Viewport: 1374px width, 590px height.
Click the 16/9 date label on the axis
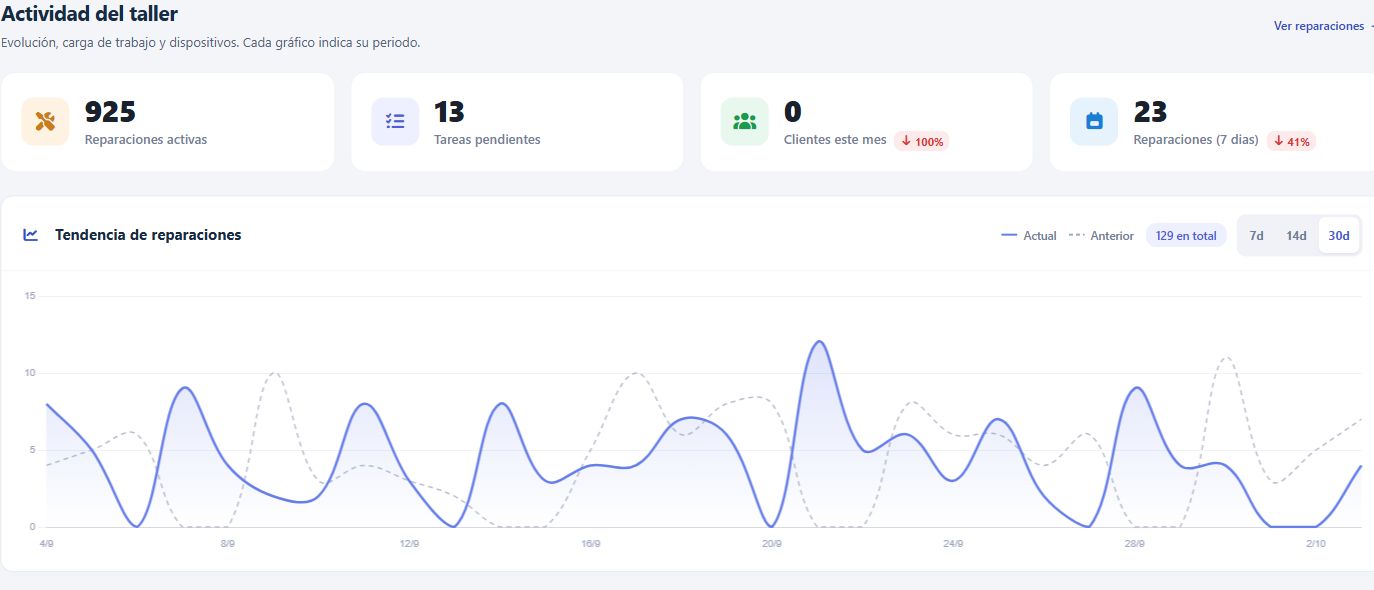click(x=591, y=544)
